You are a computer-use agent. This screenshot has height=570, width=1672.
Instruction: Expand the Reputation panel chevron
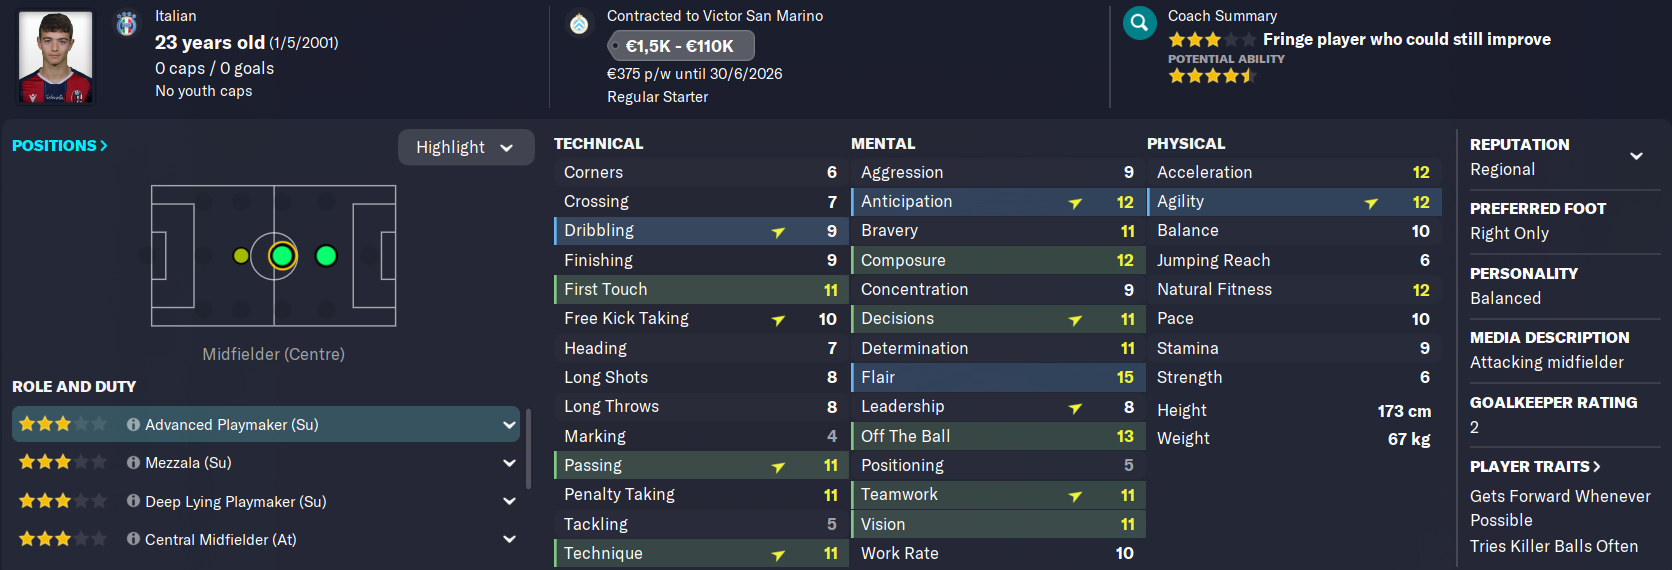point(1636,155)
